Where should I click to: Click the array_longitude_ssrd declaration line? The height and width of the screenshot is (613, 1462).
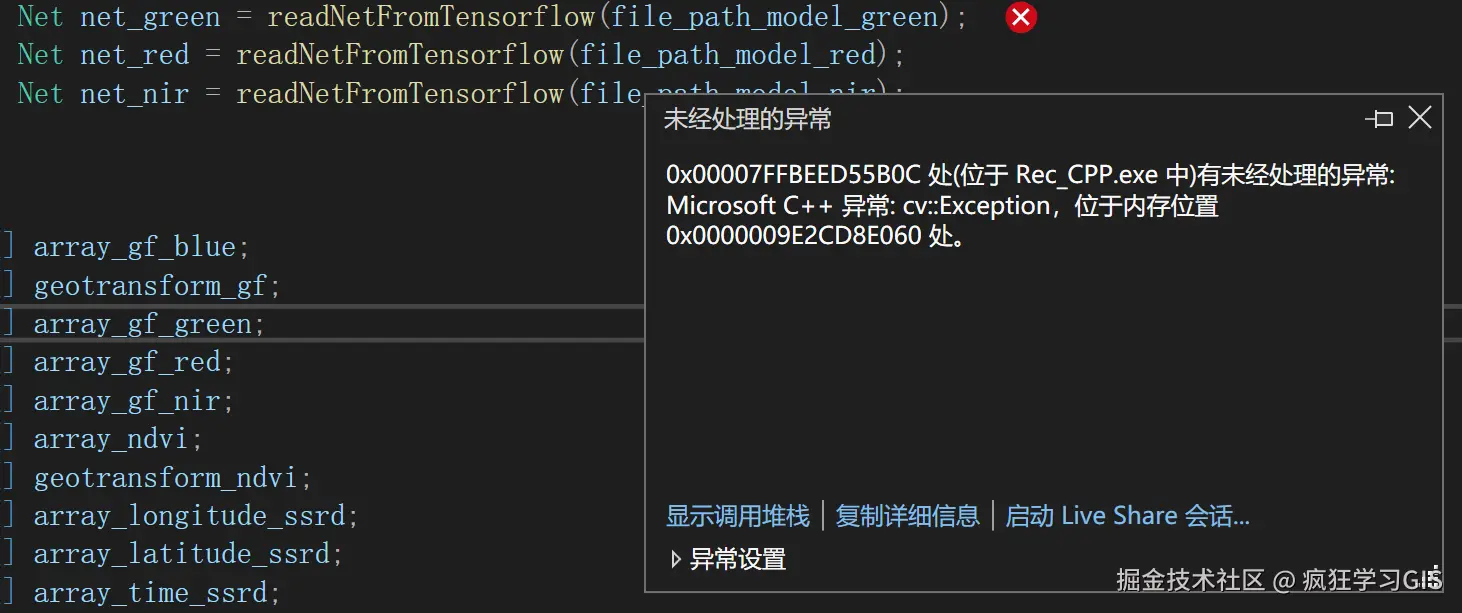click(196, 516)
